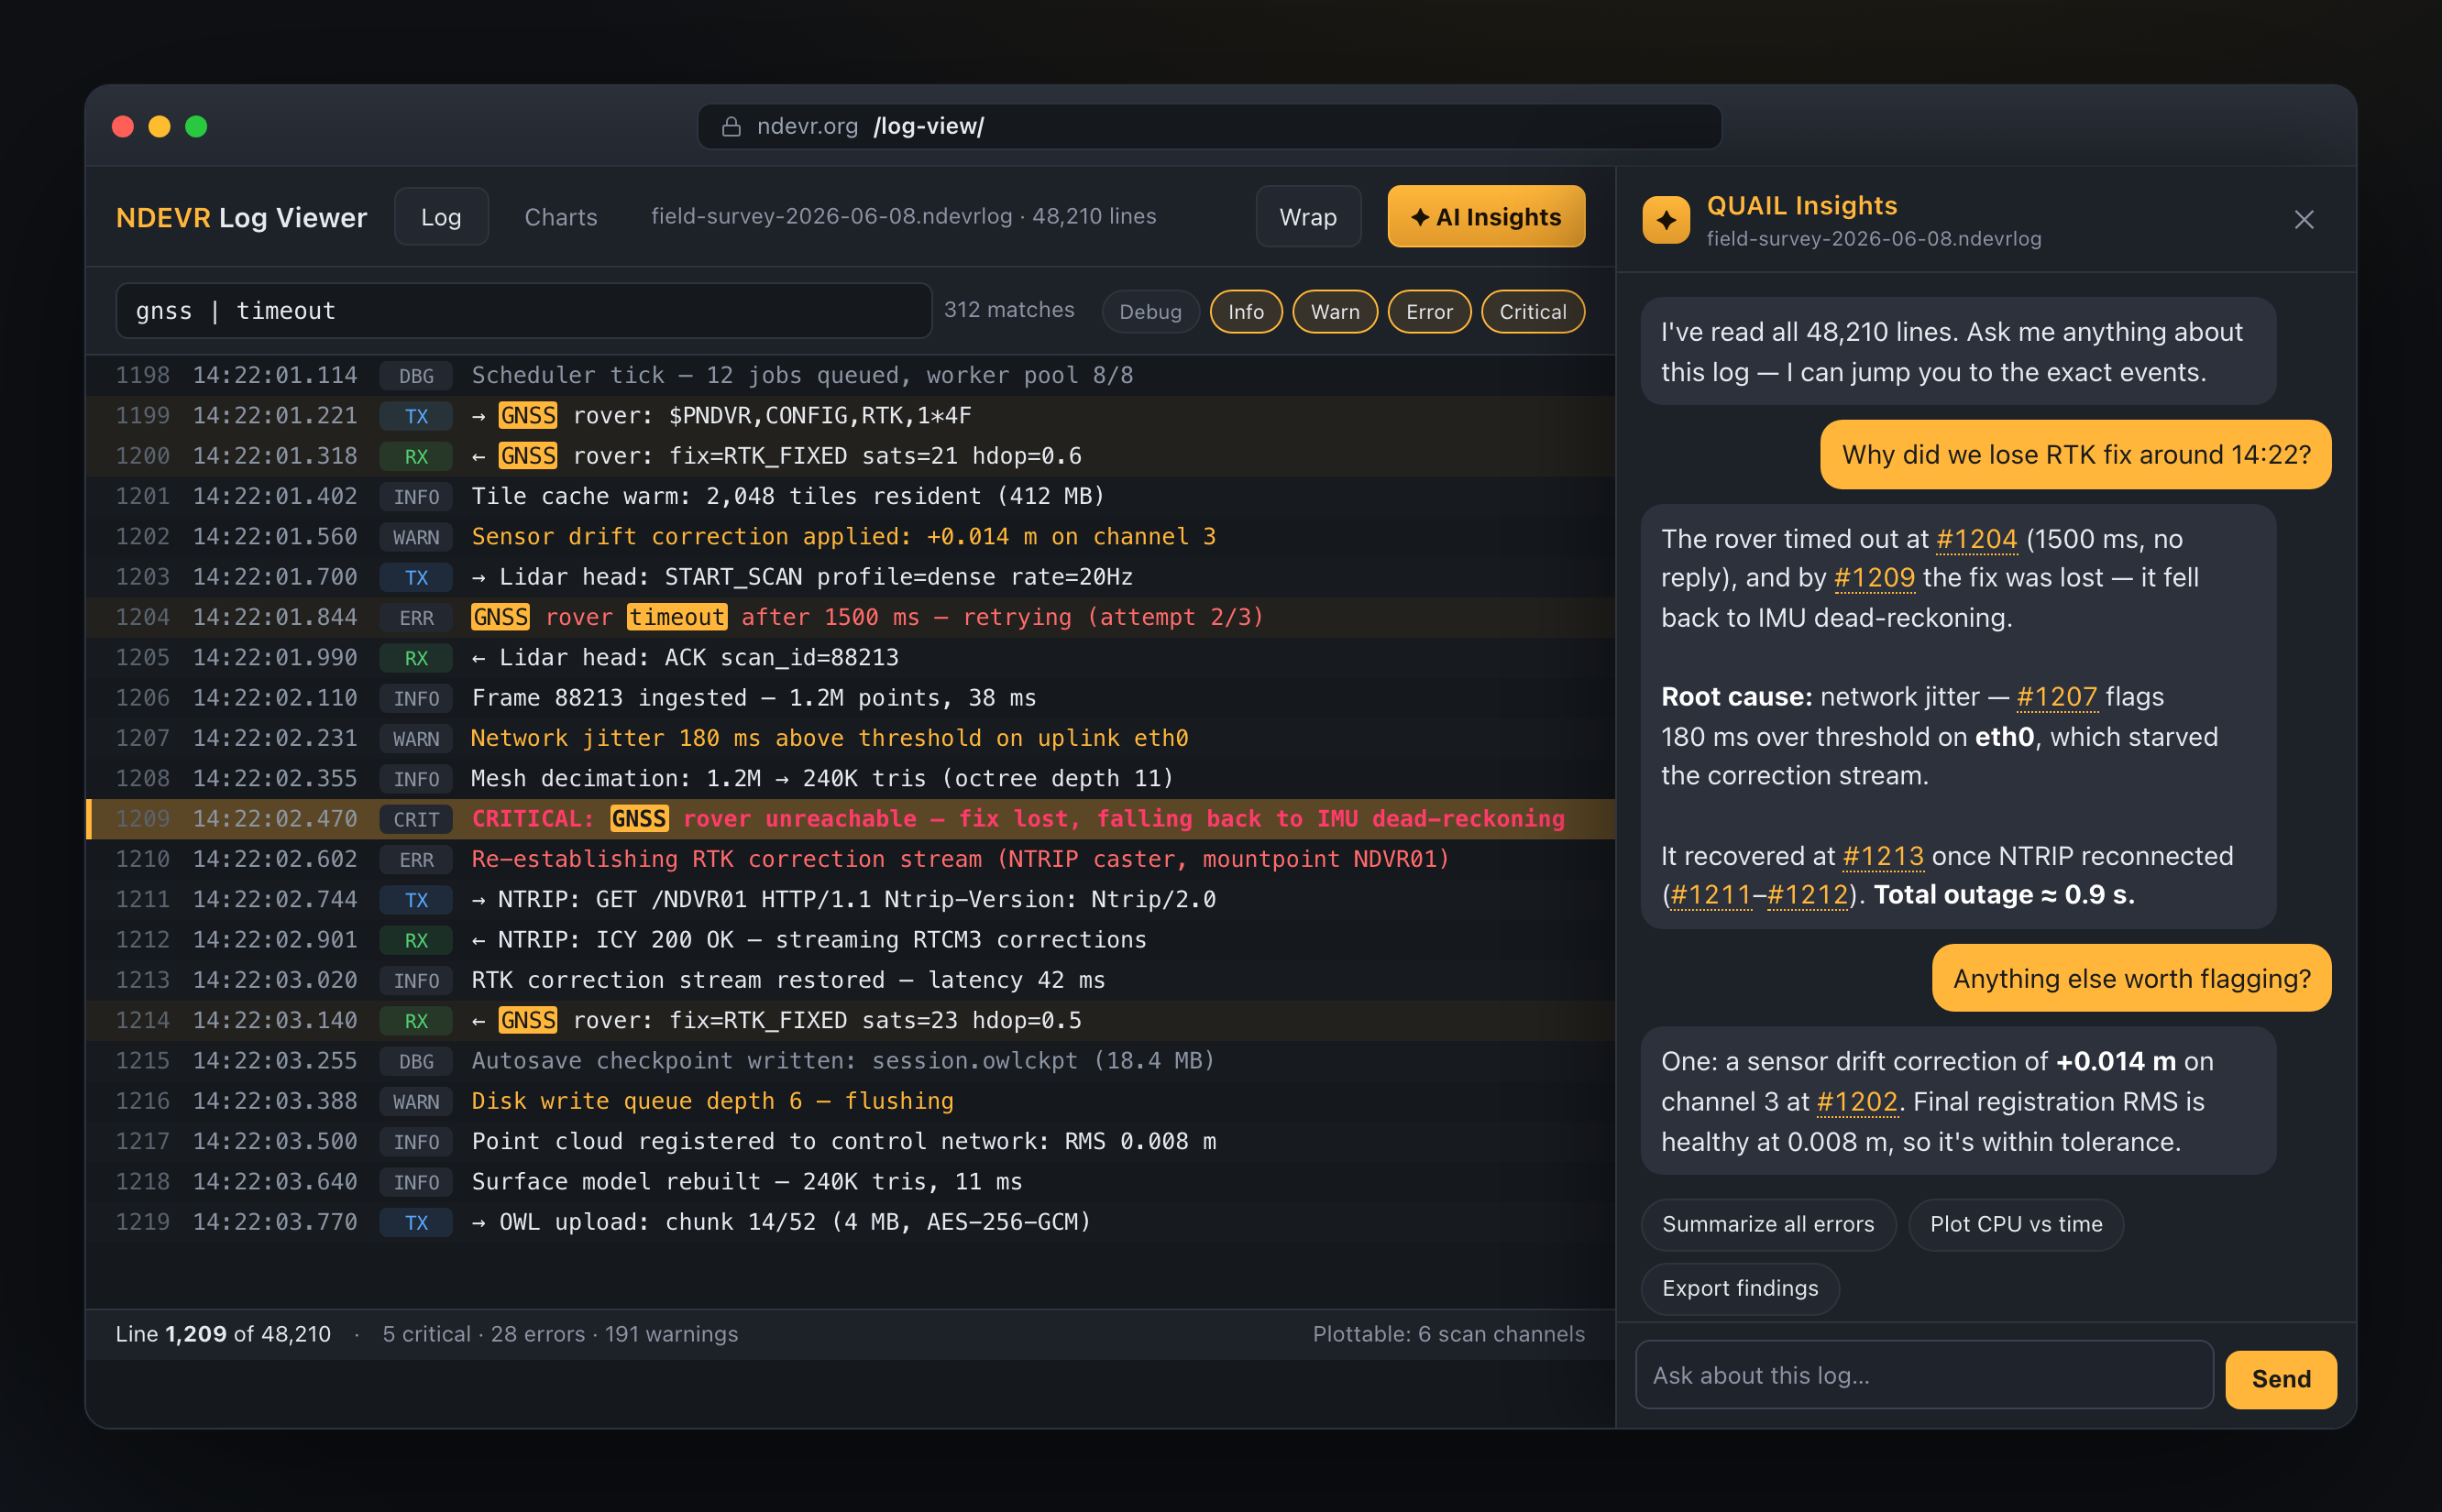Toggle the Info level filter
This screenshot has height=1512, width=2442.
(1246, 312)
